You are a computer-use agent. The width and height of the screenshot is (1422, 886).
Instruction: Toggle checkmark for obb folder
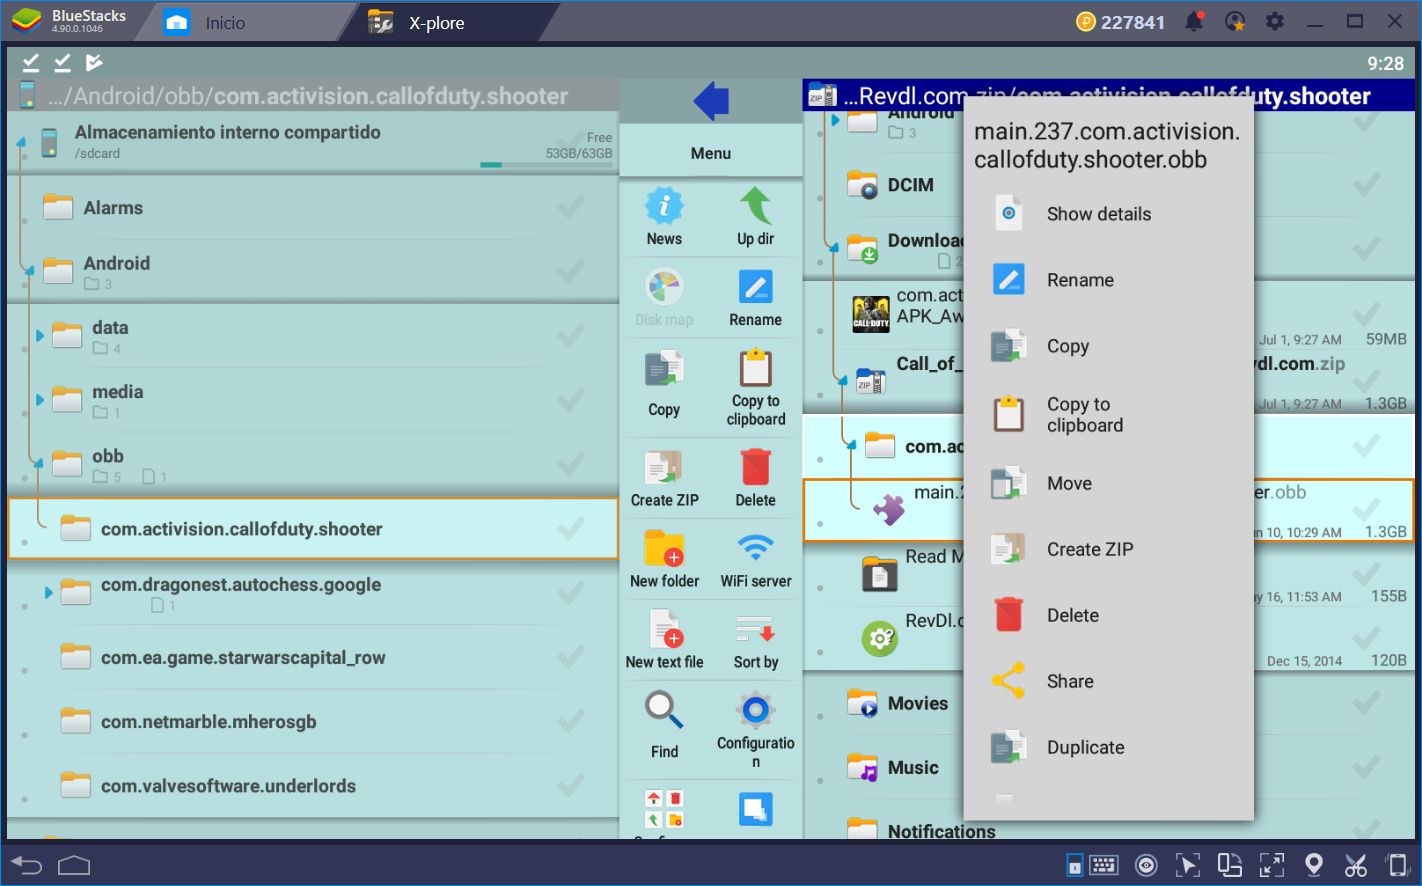[571, 464]
